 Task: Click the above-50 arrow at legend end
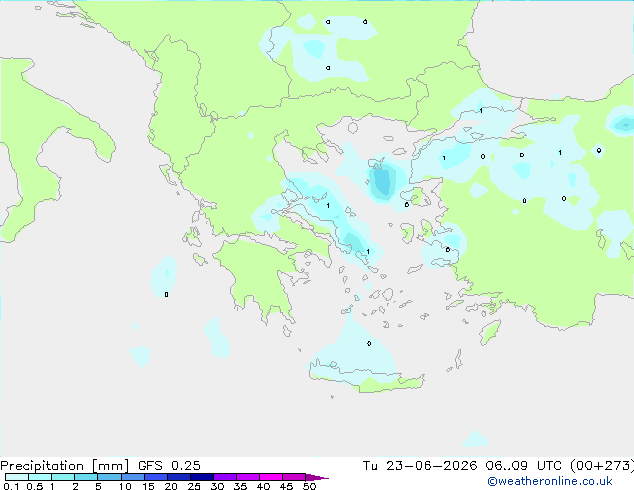[317, 477]
